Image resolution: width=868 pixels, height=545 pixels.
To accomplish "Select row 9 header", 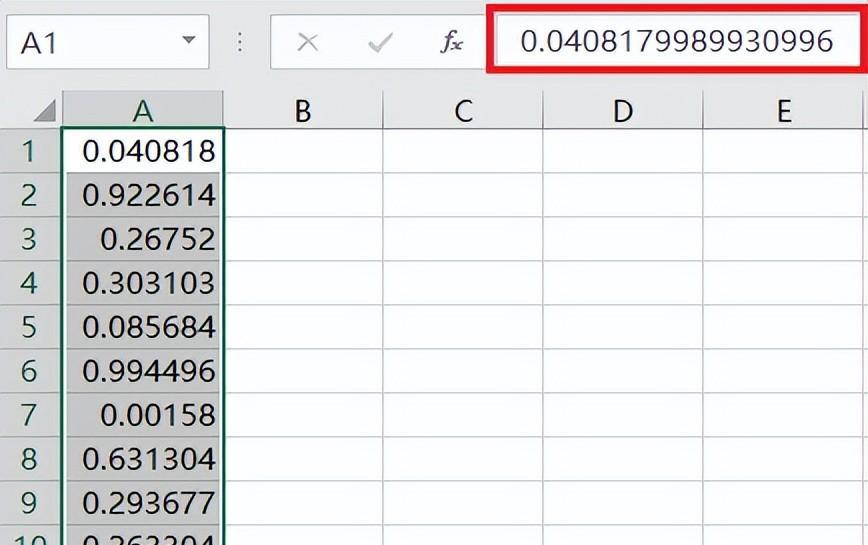I will 29,503.
